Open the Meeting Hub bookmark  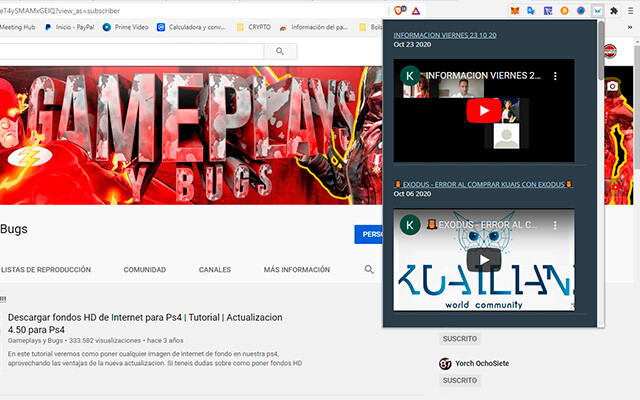(x=18, y=27)
